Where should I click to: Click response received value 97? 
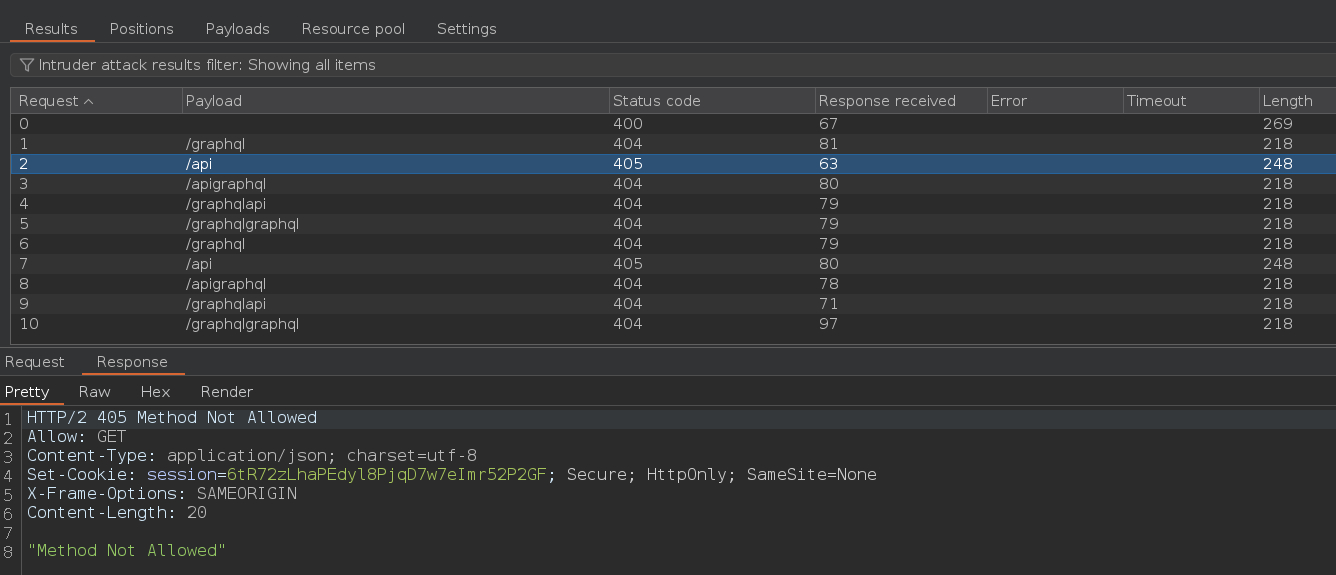click(x=828, y=324)
